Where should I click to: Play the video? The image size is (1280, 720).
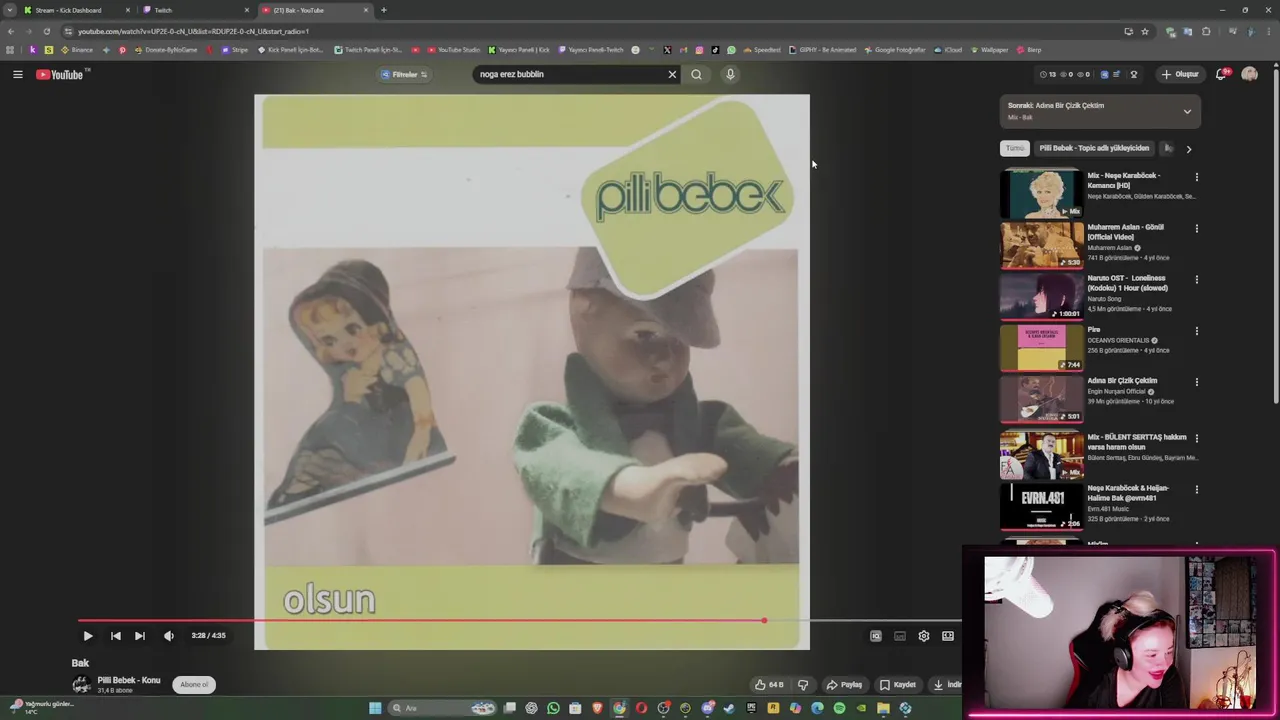point(88,636)
